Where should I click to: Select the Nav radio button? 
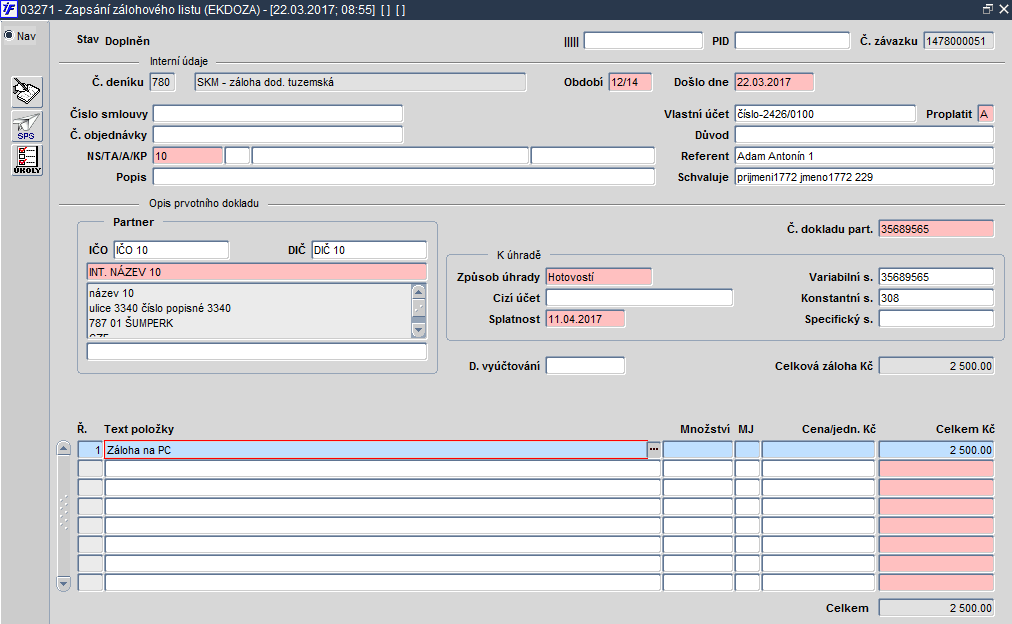[x=8, y=35]
